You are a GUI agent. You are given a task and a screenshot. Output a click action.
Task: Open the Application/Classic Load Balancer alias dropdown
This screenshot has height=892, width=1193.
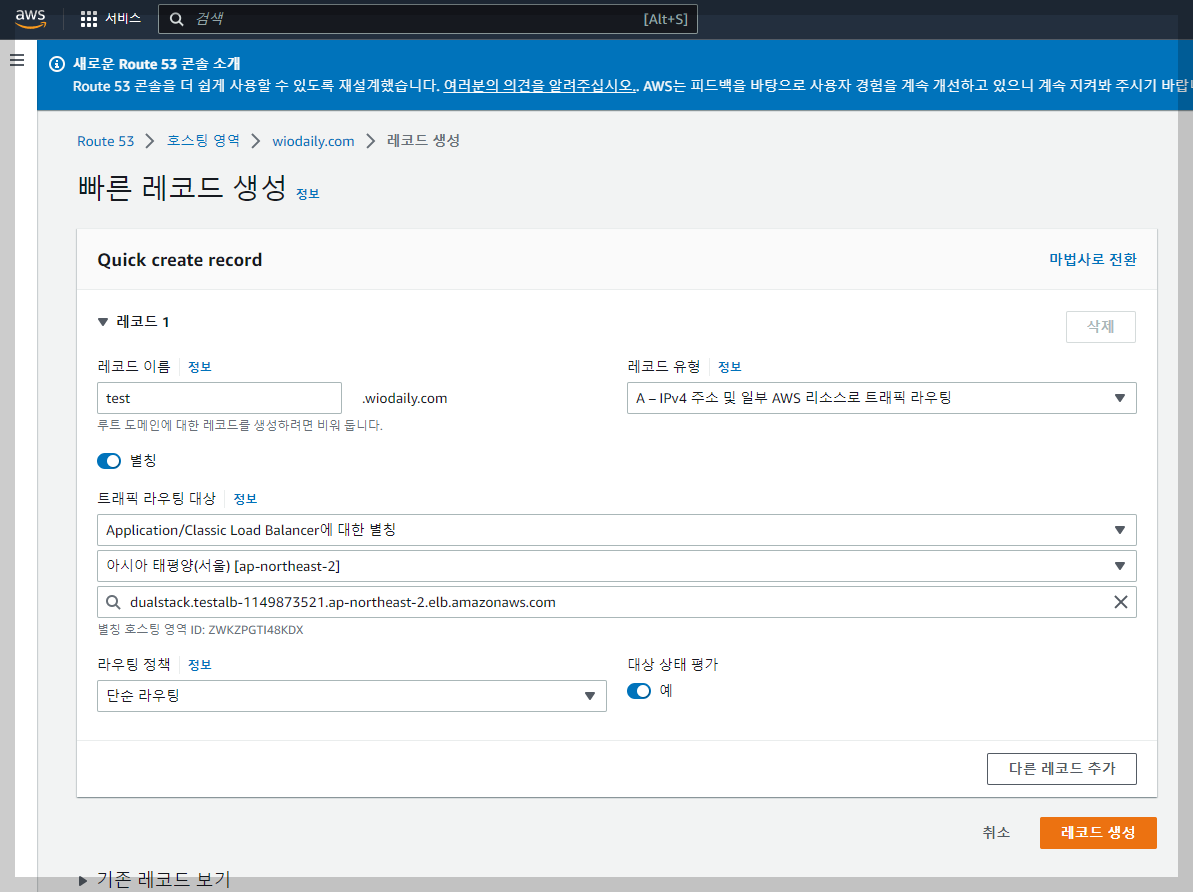point(617,530)
